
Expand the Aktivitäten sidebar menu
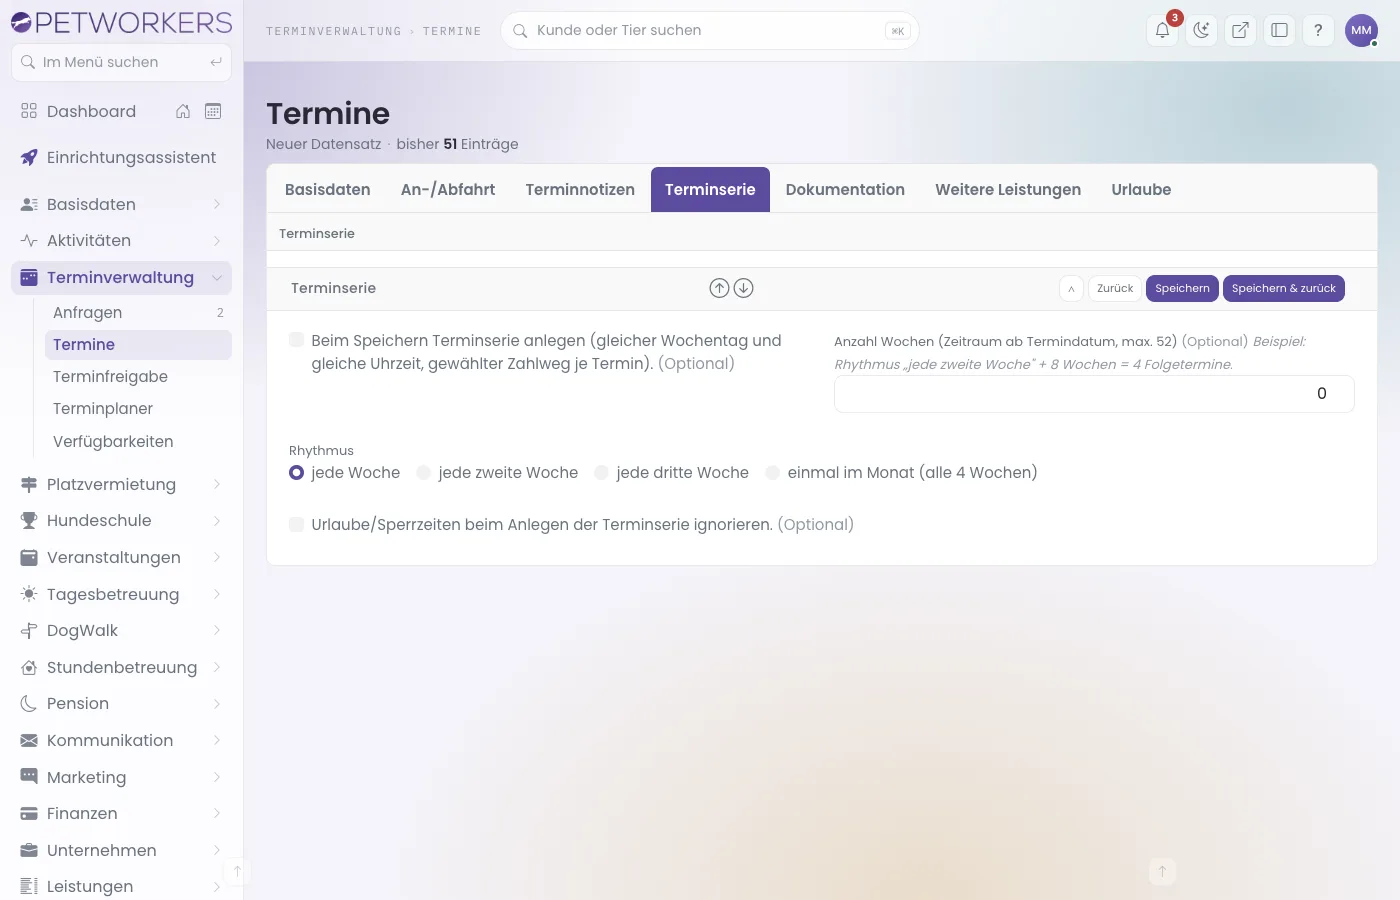click(x=121, y=240)
